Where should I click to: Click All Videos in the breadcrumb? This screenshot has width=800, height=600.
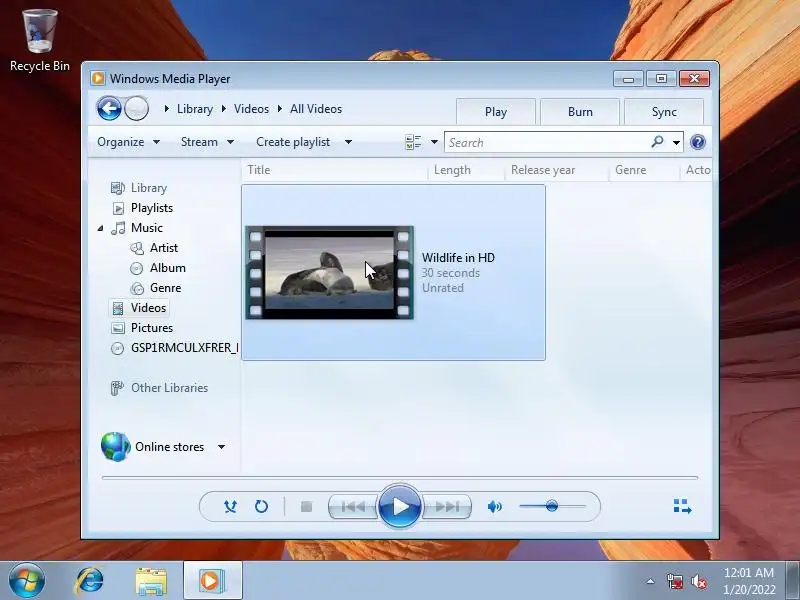316,109
